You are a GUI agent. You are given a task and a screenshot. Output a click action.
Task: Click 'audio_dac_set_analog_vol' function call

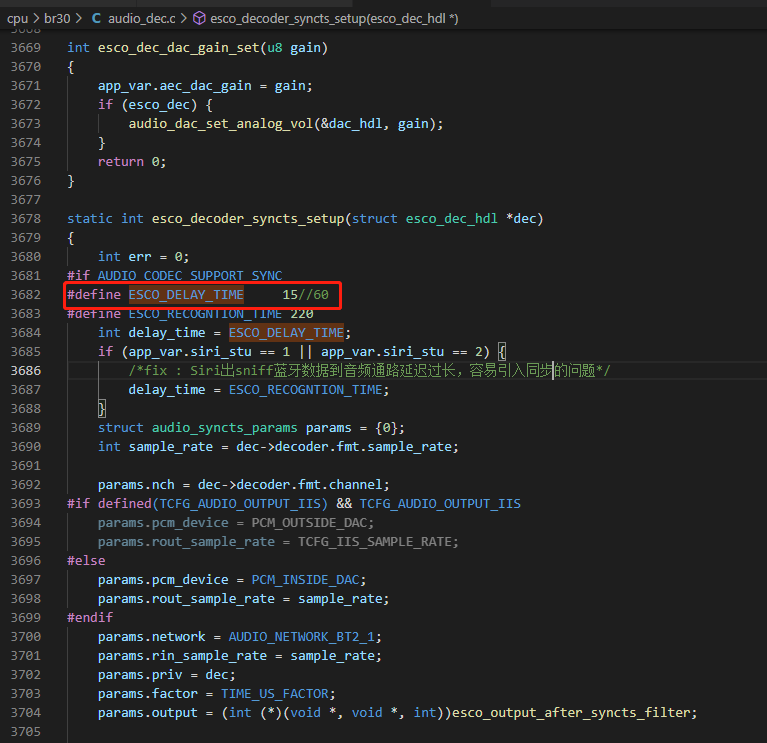click(221, 124)
